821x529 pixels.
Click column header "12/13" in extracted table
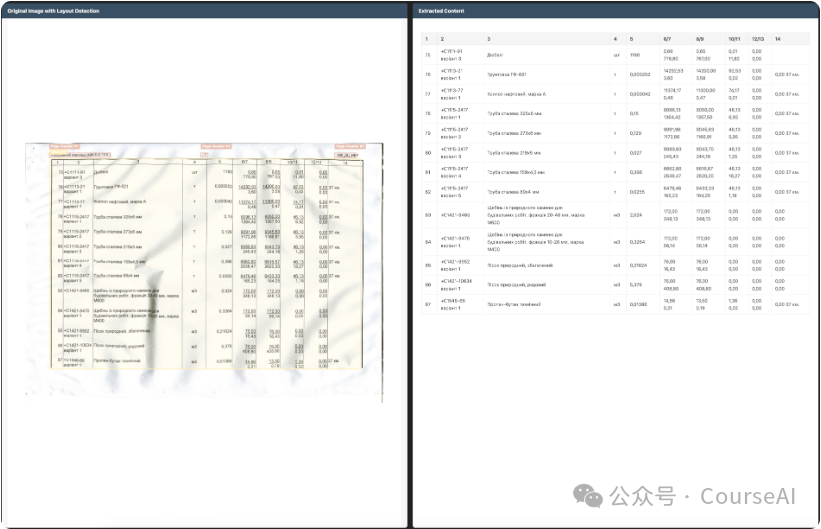click(x=758, y=39)
